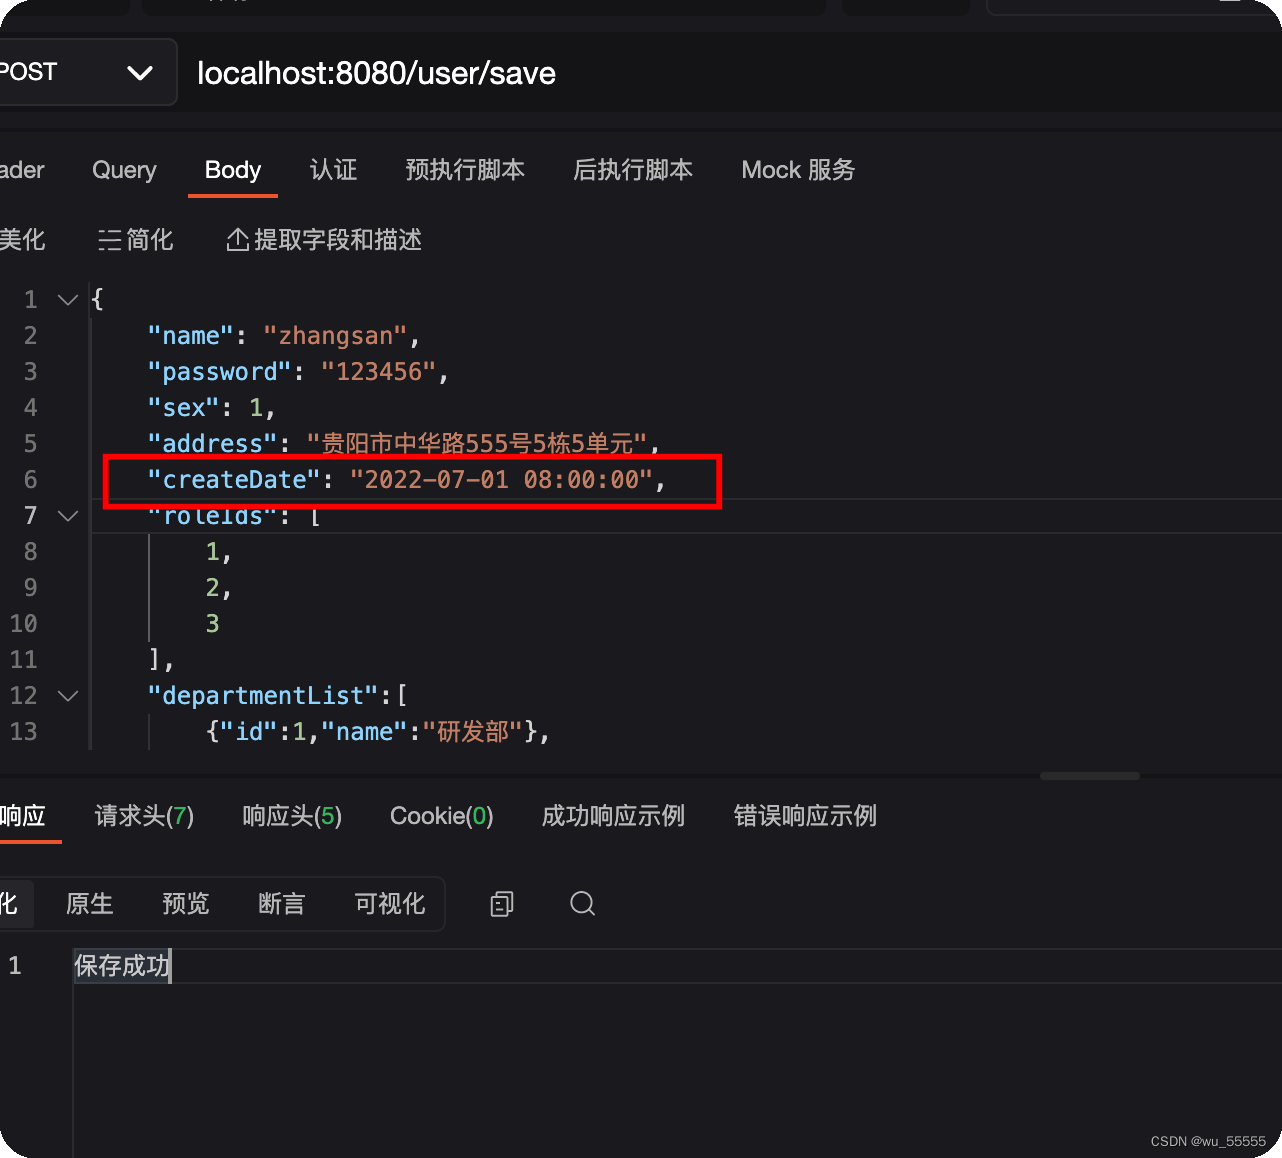
Task: Open the 响应头(5) tab
Action: pyautogui.click(x=292, y=816)
